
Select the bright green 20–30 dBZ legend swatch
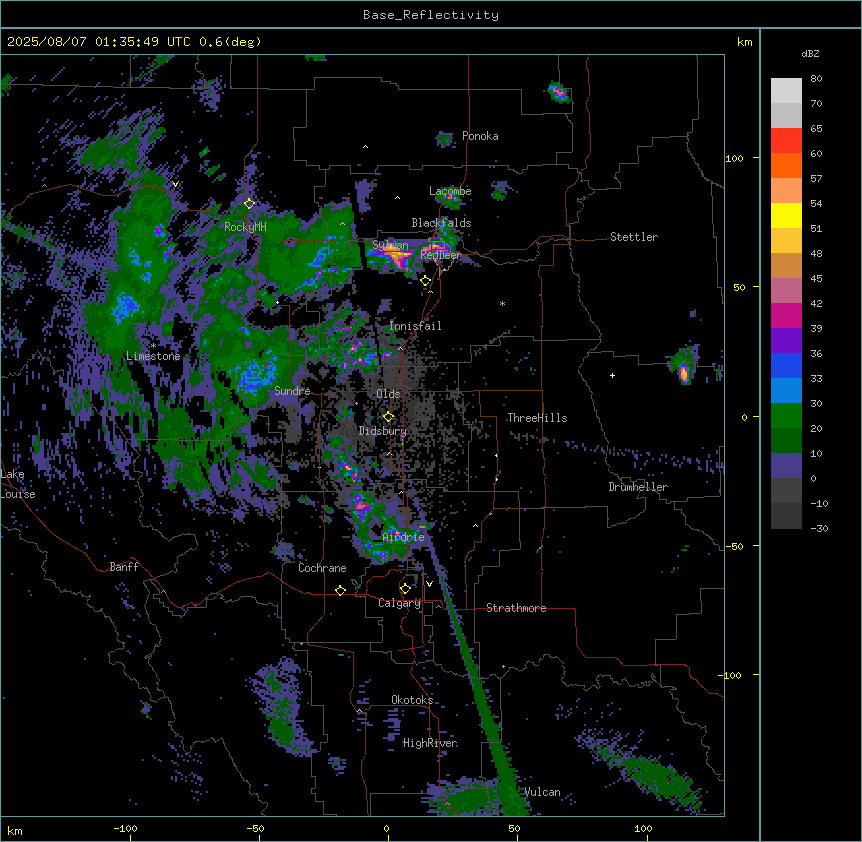786,416
